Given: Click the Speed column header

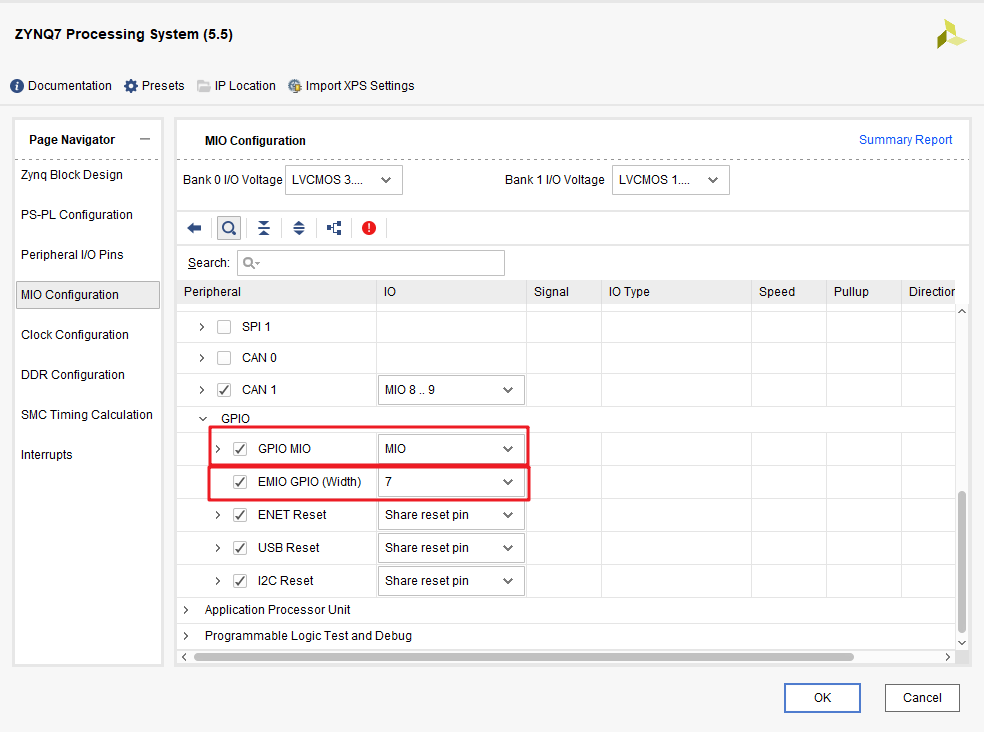Looking at the screenshot, I should pyautogui.click(x=789, y=292).
